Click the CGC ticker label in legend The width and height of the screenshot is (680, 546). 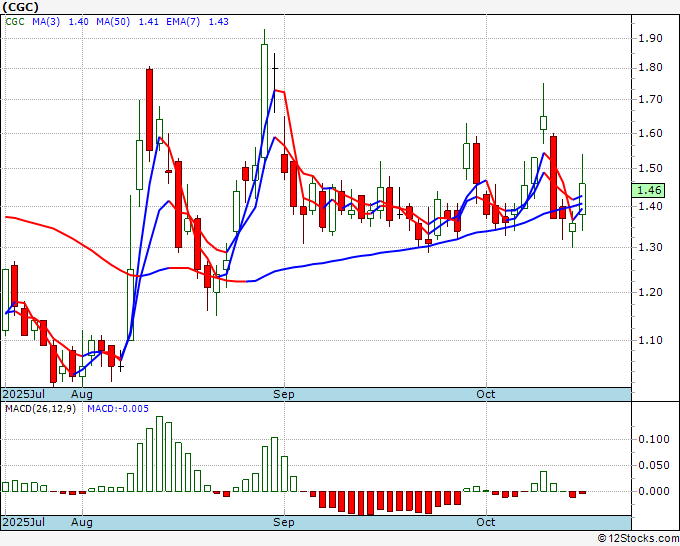(15, 22)
